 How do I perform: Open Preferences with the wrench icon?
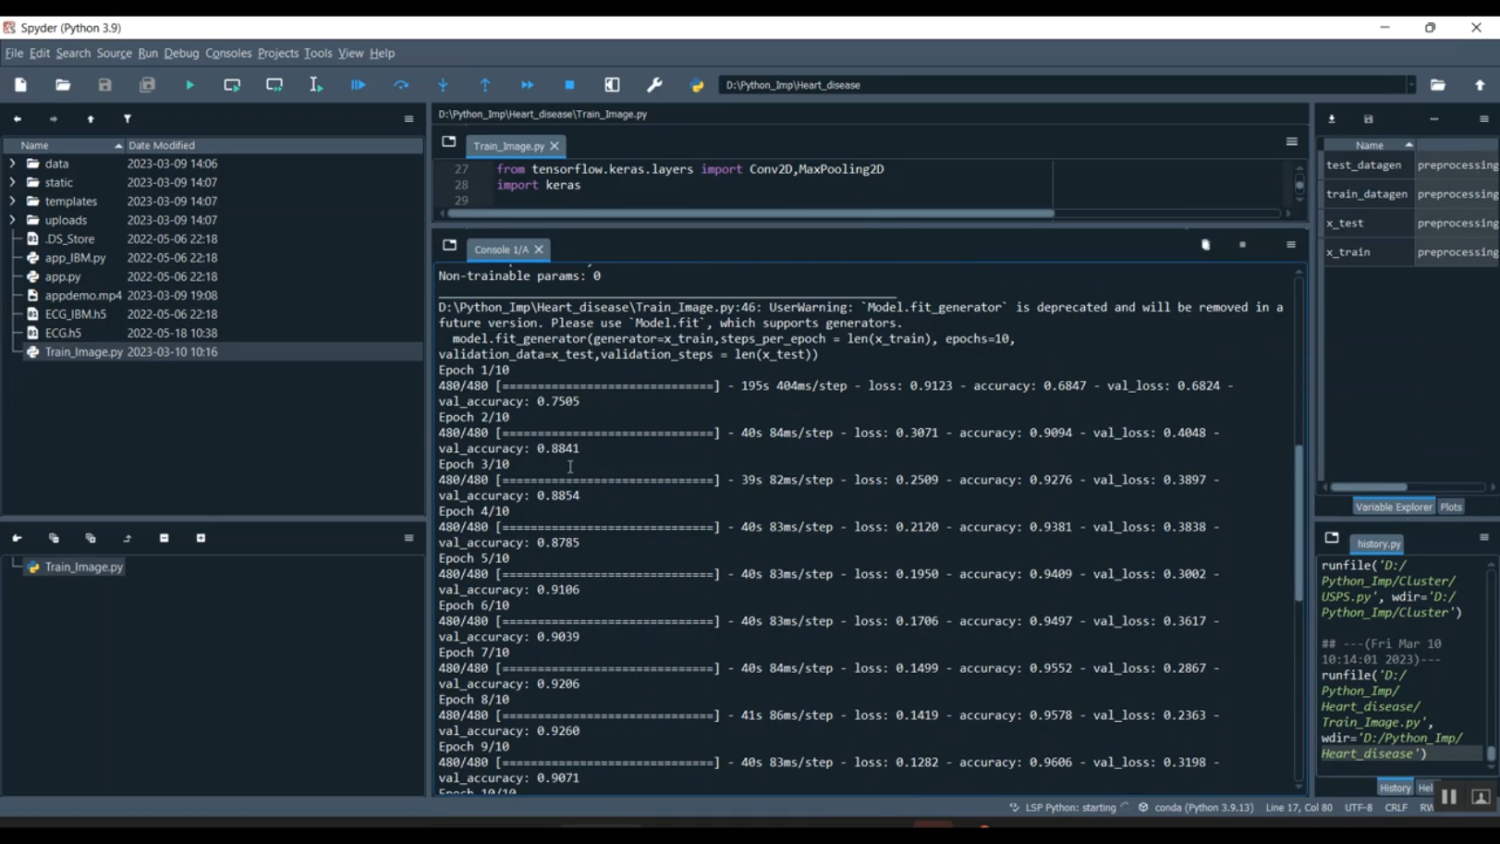655,85
